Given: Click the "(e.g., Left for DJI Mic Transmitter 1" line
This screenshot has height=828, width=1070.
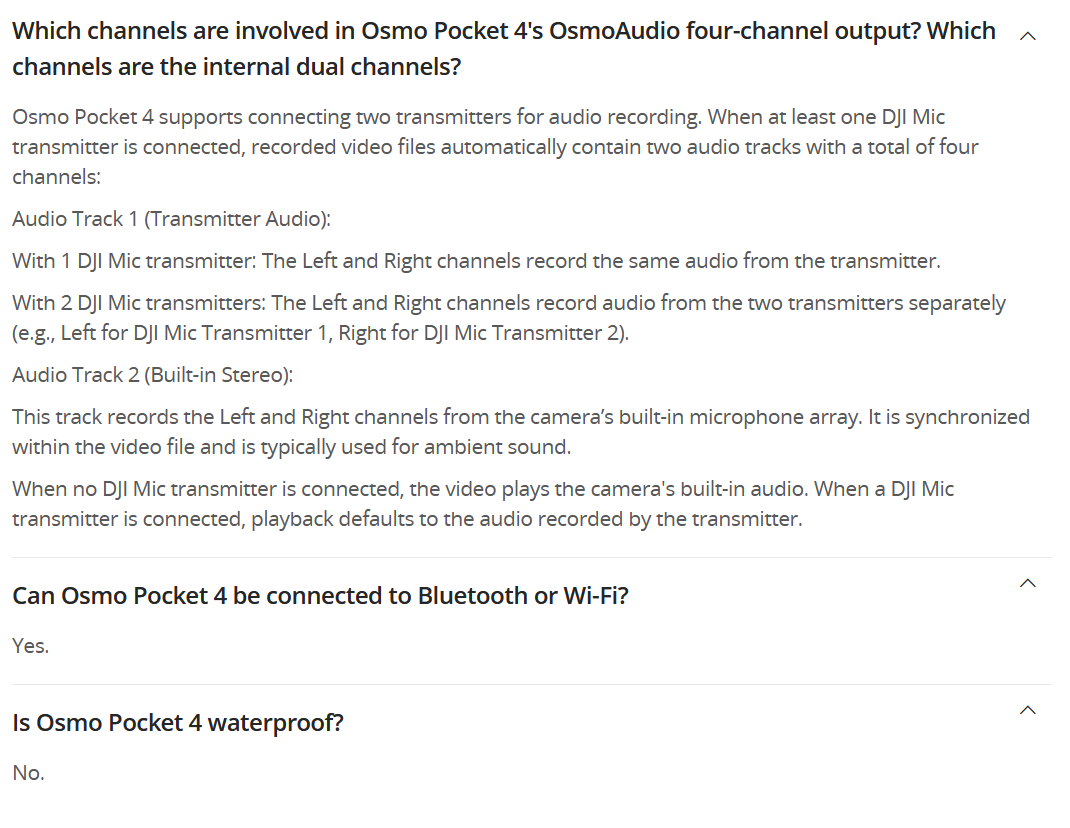Looking at the screenshot, I should pos(320,333).
